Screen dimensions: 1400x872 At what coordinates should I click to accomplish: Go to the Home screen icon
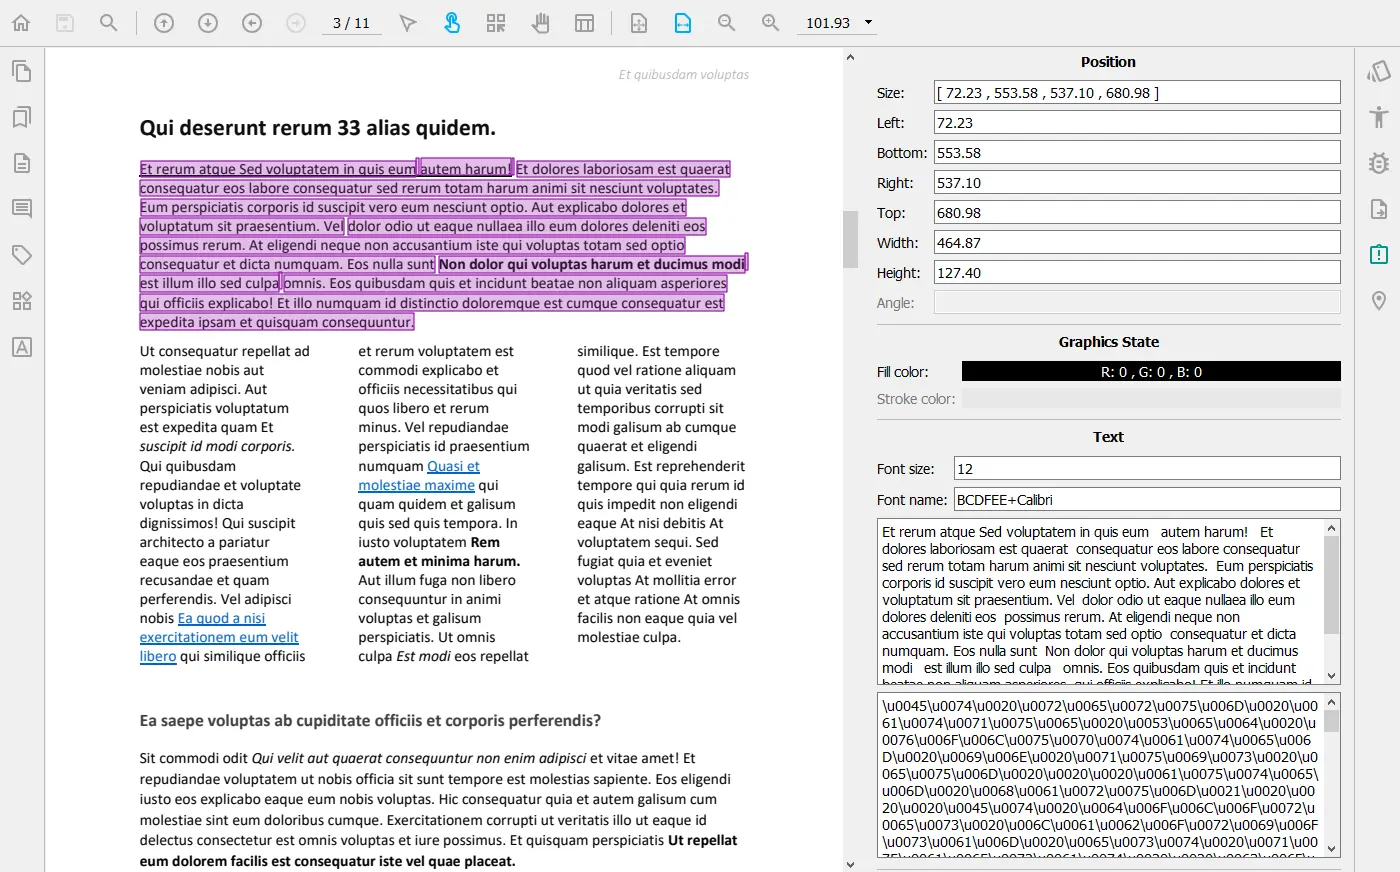click(x=21, y=23)
